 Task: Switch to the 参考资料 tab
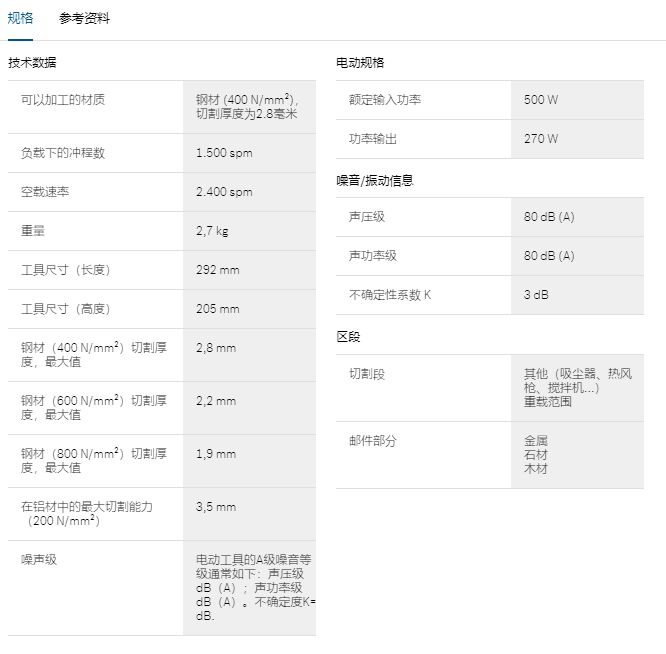84,18
